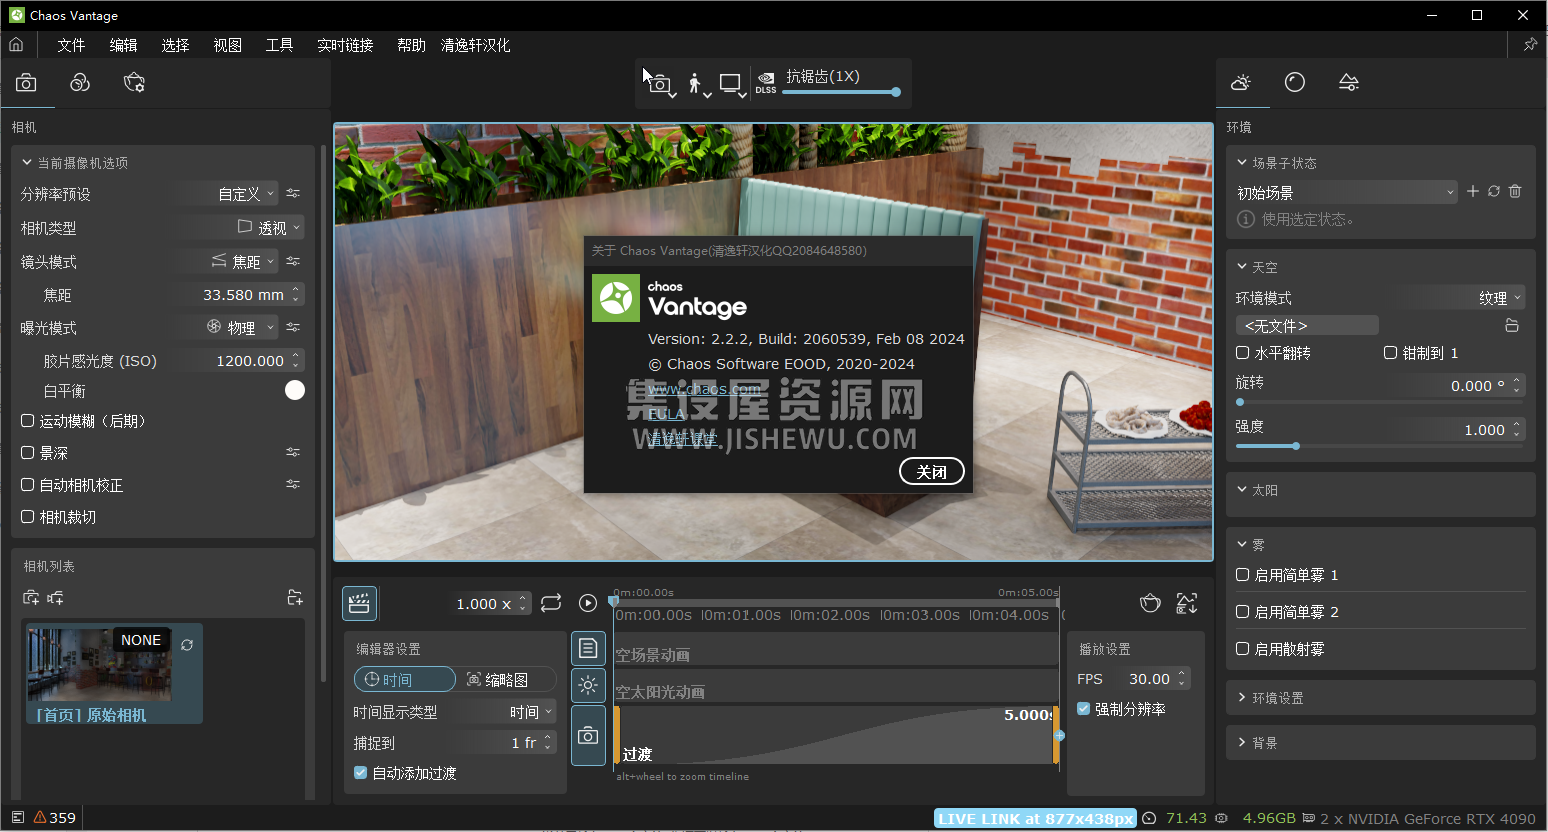Adjust the 抗锯齿 anti-aliasing slider
This screenshot has width=1548, height=832.
841,92
